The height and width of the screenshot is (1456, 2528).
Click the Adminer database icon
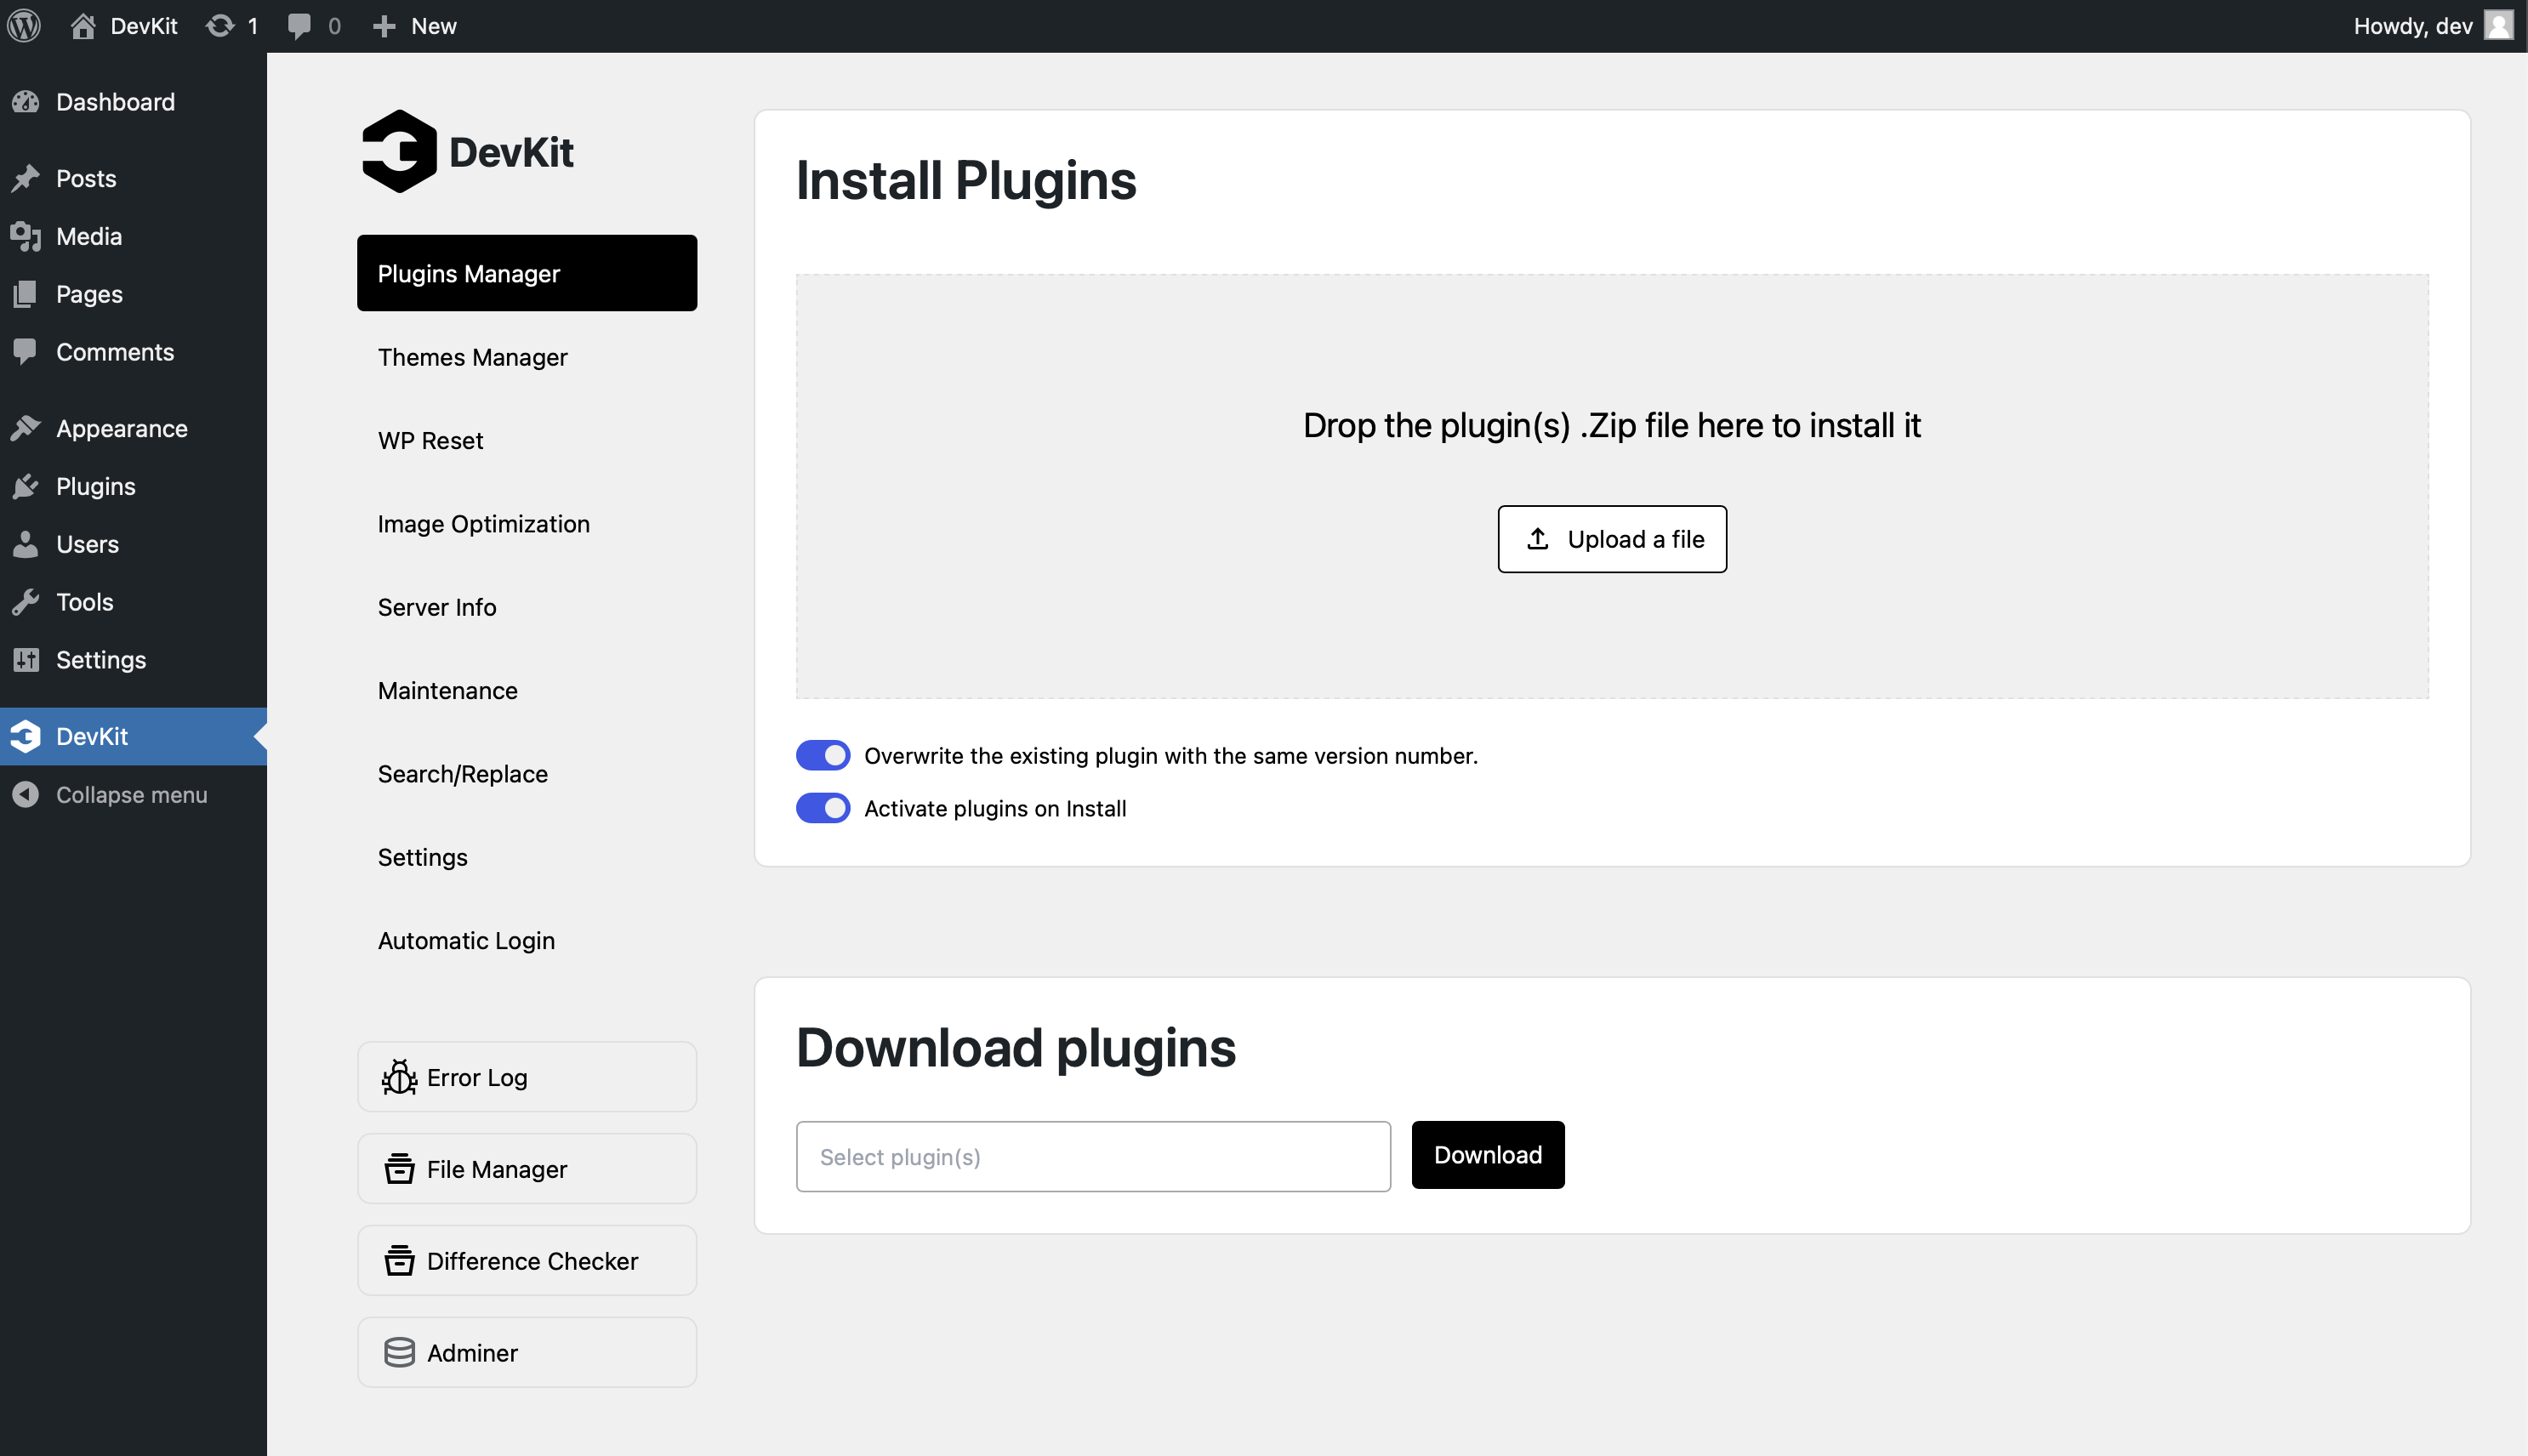[399, 1353]
